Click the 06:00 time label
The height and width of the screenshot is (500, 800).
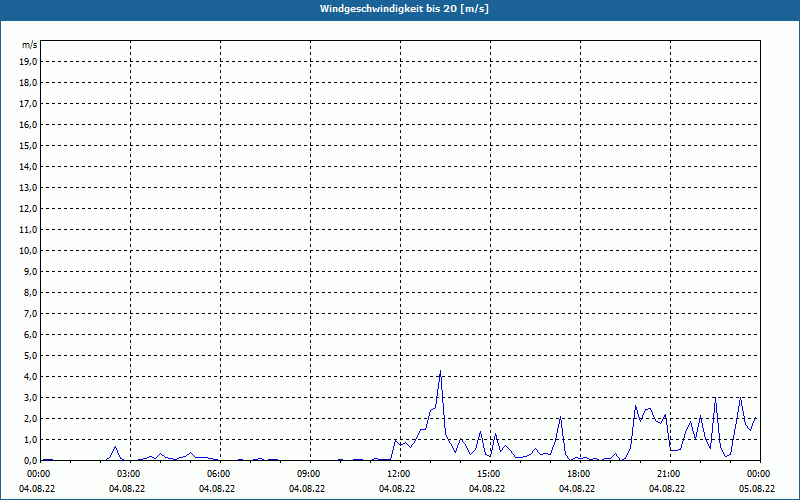pyautogui.click(x=220, y=474)
